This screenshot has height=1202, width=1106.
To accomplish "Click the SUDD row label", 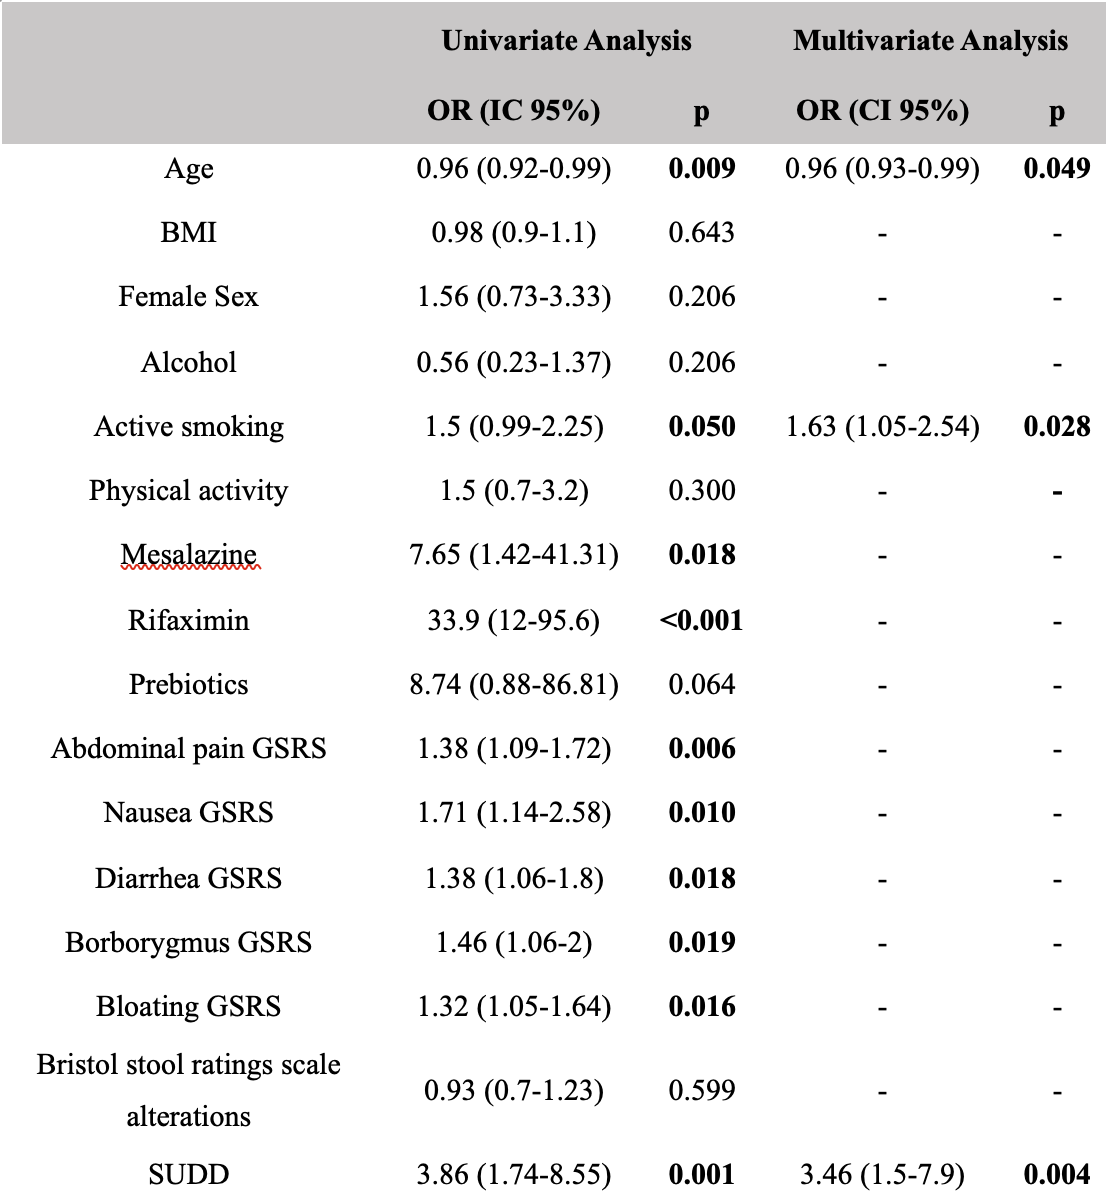I will click(x=189, y=1175).
